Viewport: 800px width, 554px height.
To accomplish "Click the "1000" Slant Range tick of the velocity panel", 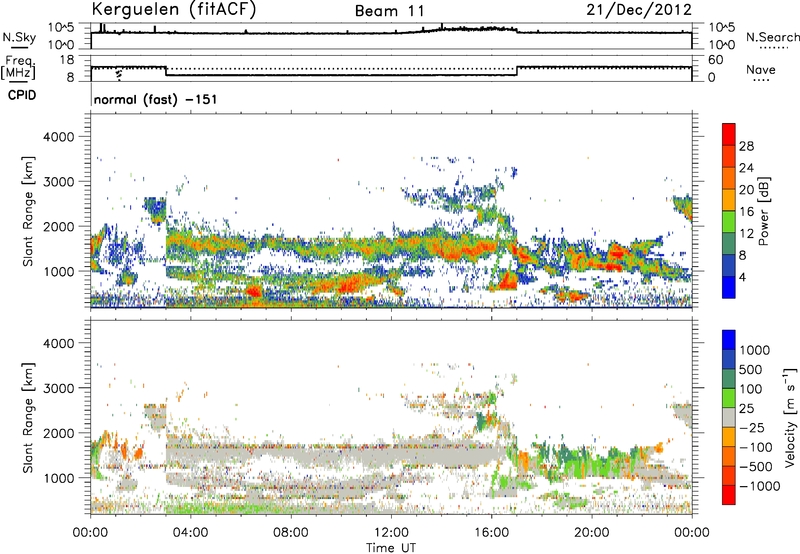I will [x=59, y=478].
